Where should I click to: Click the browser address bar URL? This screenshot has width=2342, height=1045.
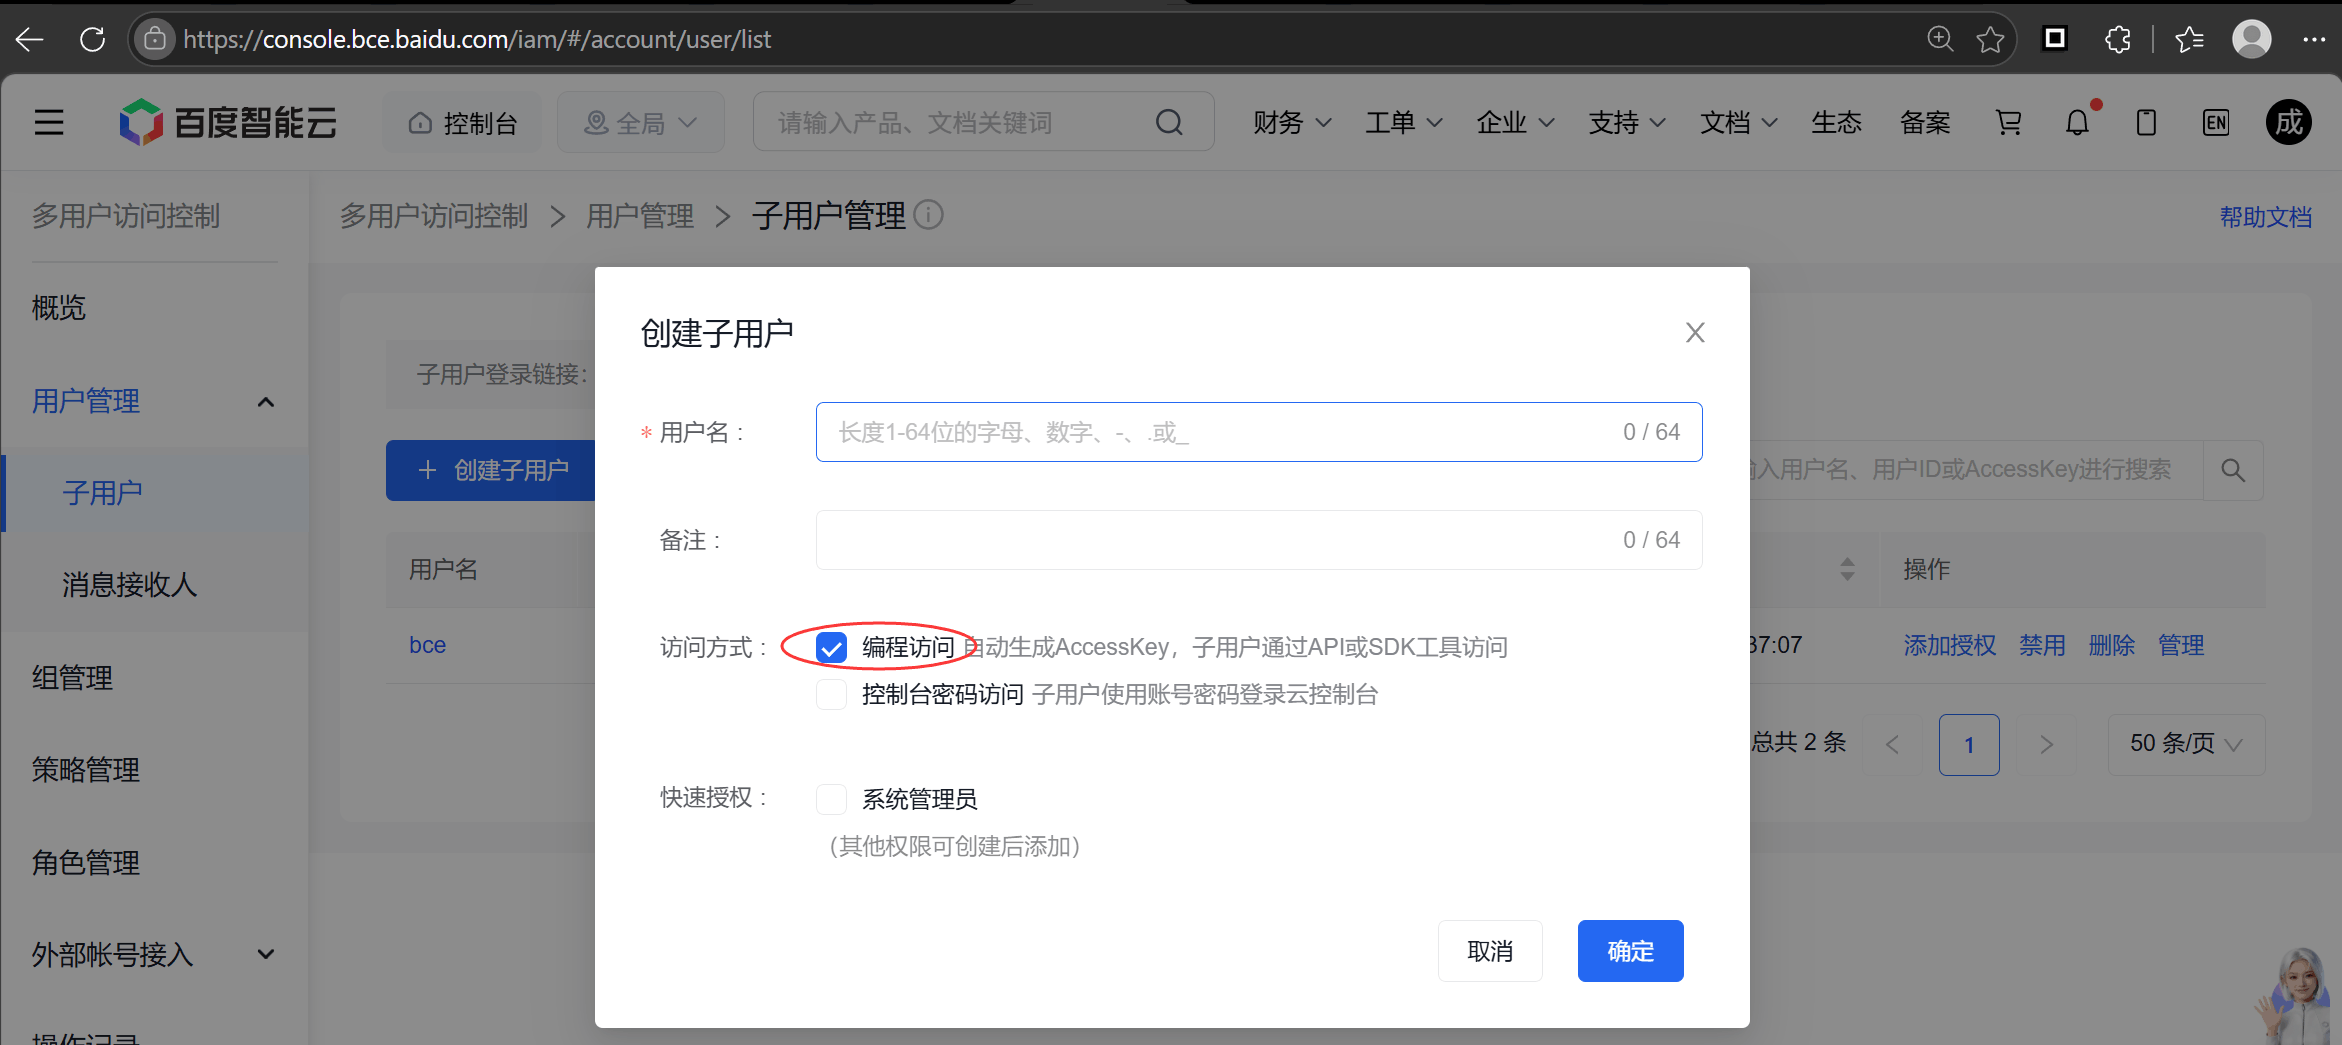tap(477, 39)
